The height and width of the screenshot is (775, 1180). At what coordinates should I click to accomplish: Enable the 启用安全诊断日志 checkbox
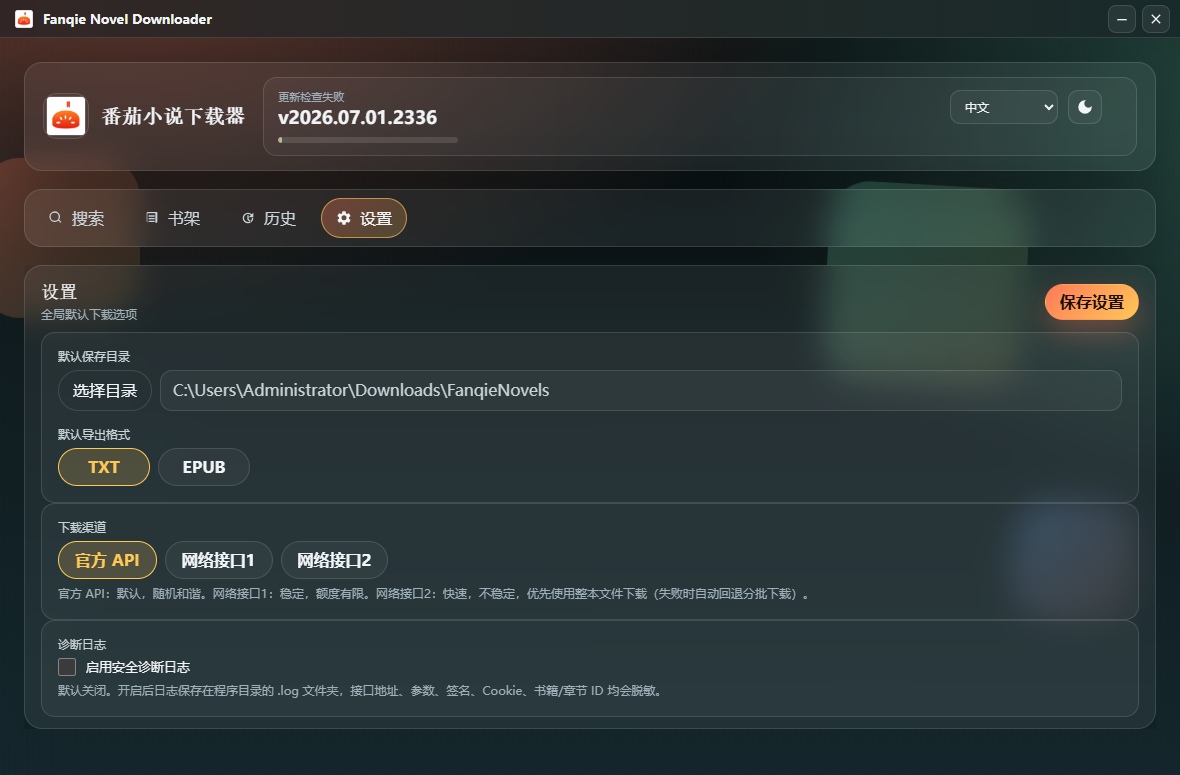(x=67, y=667)
